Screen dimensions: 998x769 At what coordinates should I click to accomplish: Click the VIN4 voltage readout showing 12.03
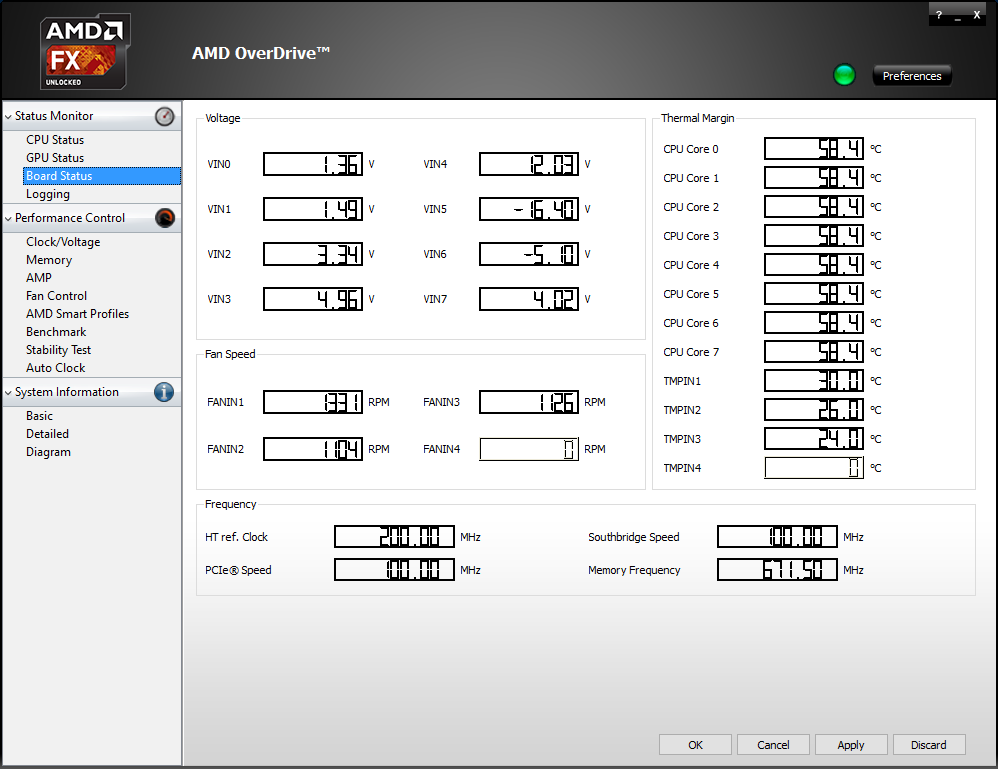pos(529,164)
